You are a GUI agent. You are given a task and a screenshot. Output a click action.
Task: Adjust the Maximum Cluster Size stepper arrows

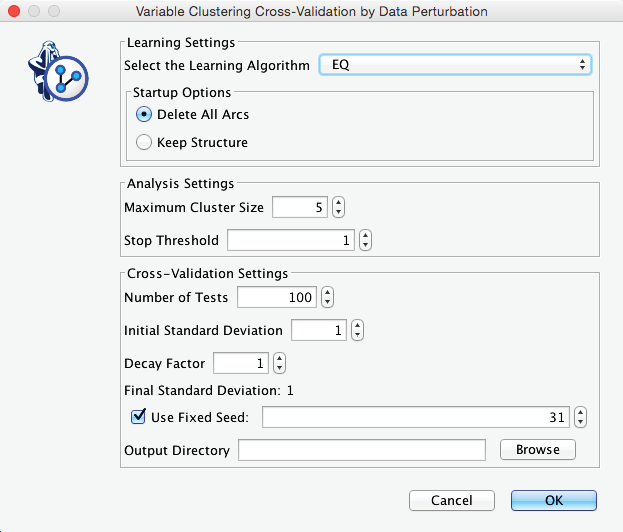(x=338, y=208)
